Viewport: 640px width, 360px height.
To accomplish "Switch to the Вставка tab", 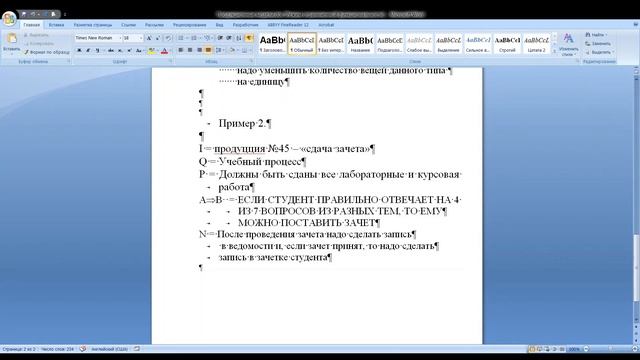I will click(x=56, y=25).
